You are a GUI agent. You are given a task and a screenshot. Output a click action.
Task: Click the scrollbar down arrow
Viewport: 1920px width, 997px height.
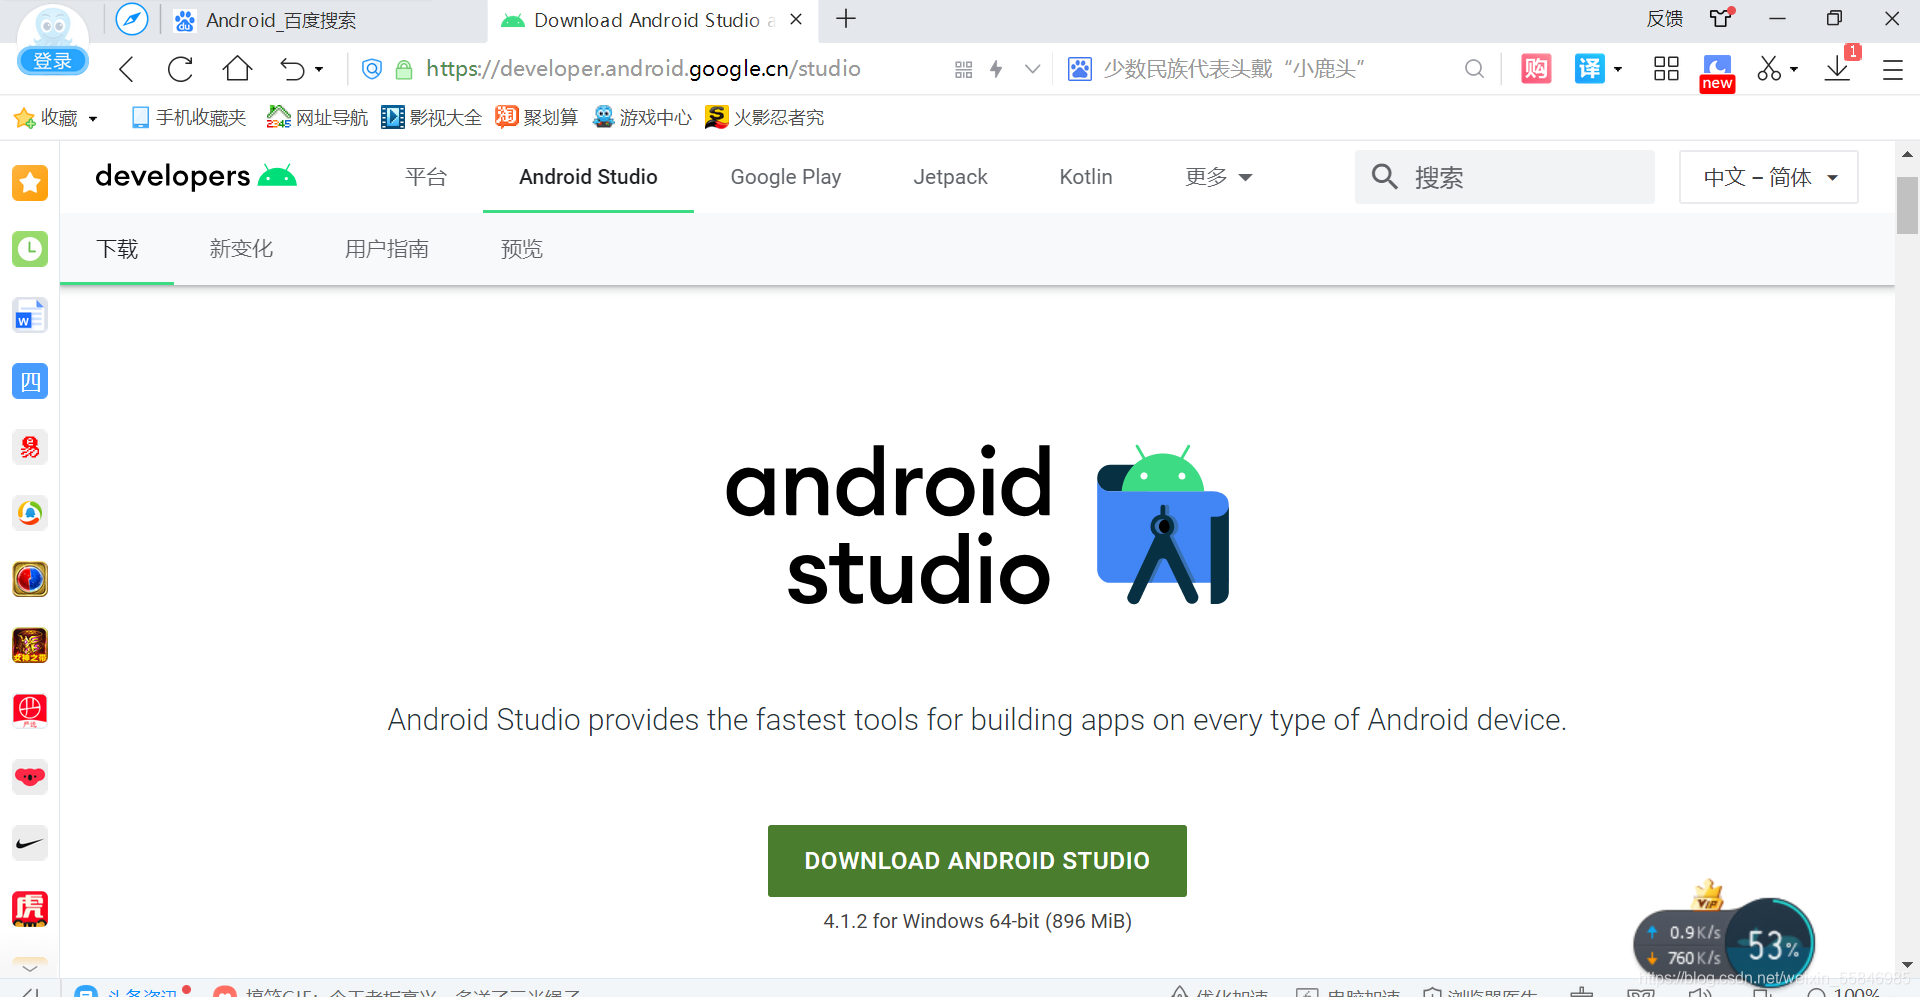(x=1907, y=965)
